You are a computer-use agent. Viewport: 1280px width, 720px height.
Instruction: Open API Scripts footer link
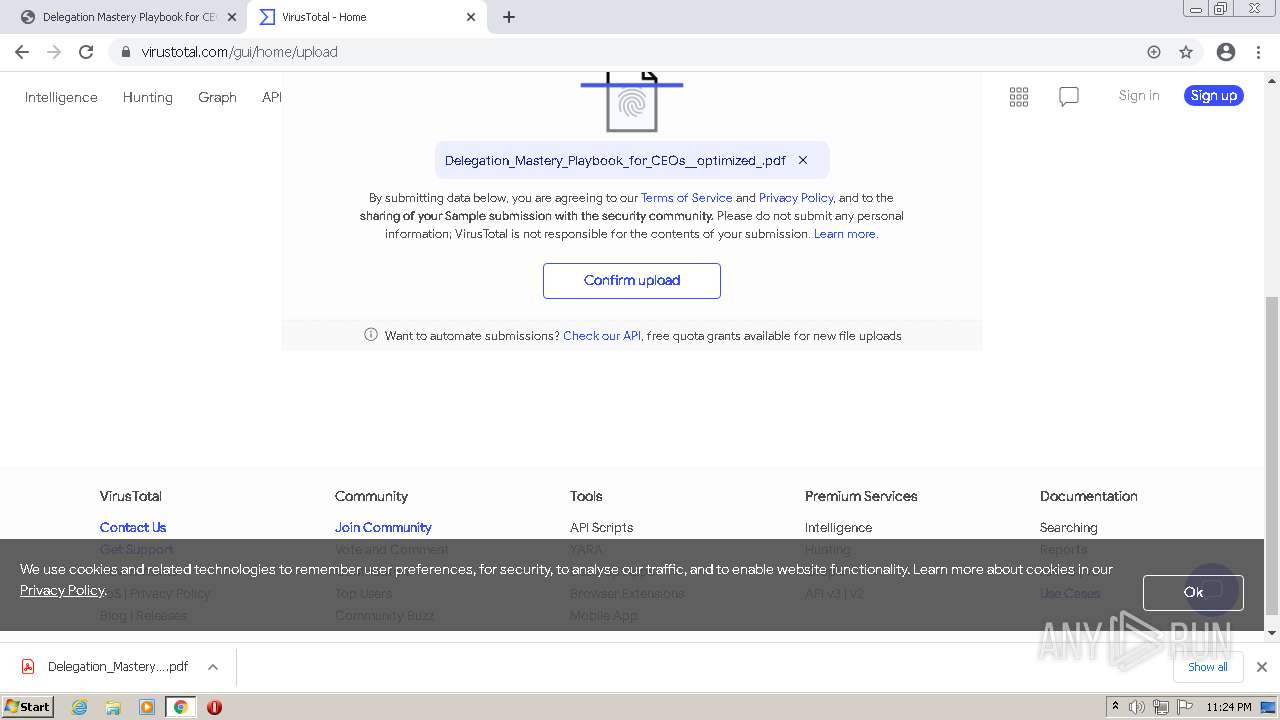point(601,527)
